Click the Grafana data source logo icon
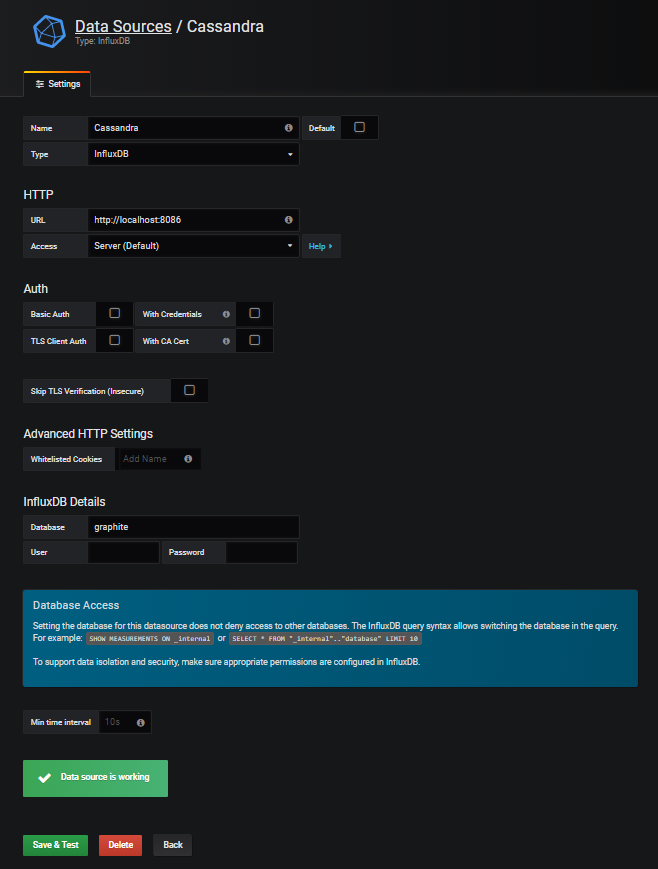The width and height of the screenshot is (658, 869). [x=49, y=30]
